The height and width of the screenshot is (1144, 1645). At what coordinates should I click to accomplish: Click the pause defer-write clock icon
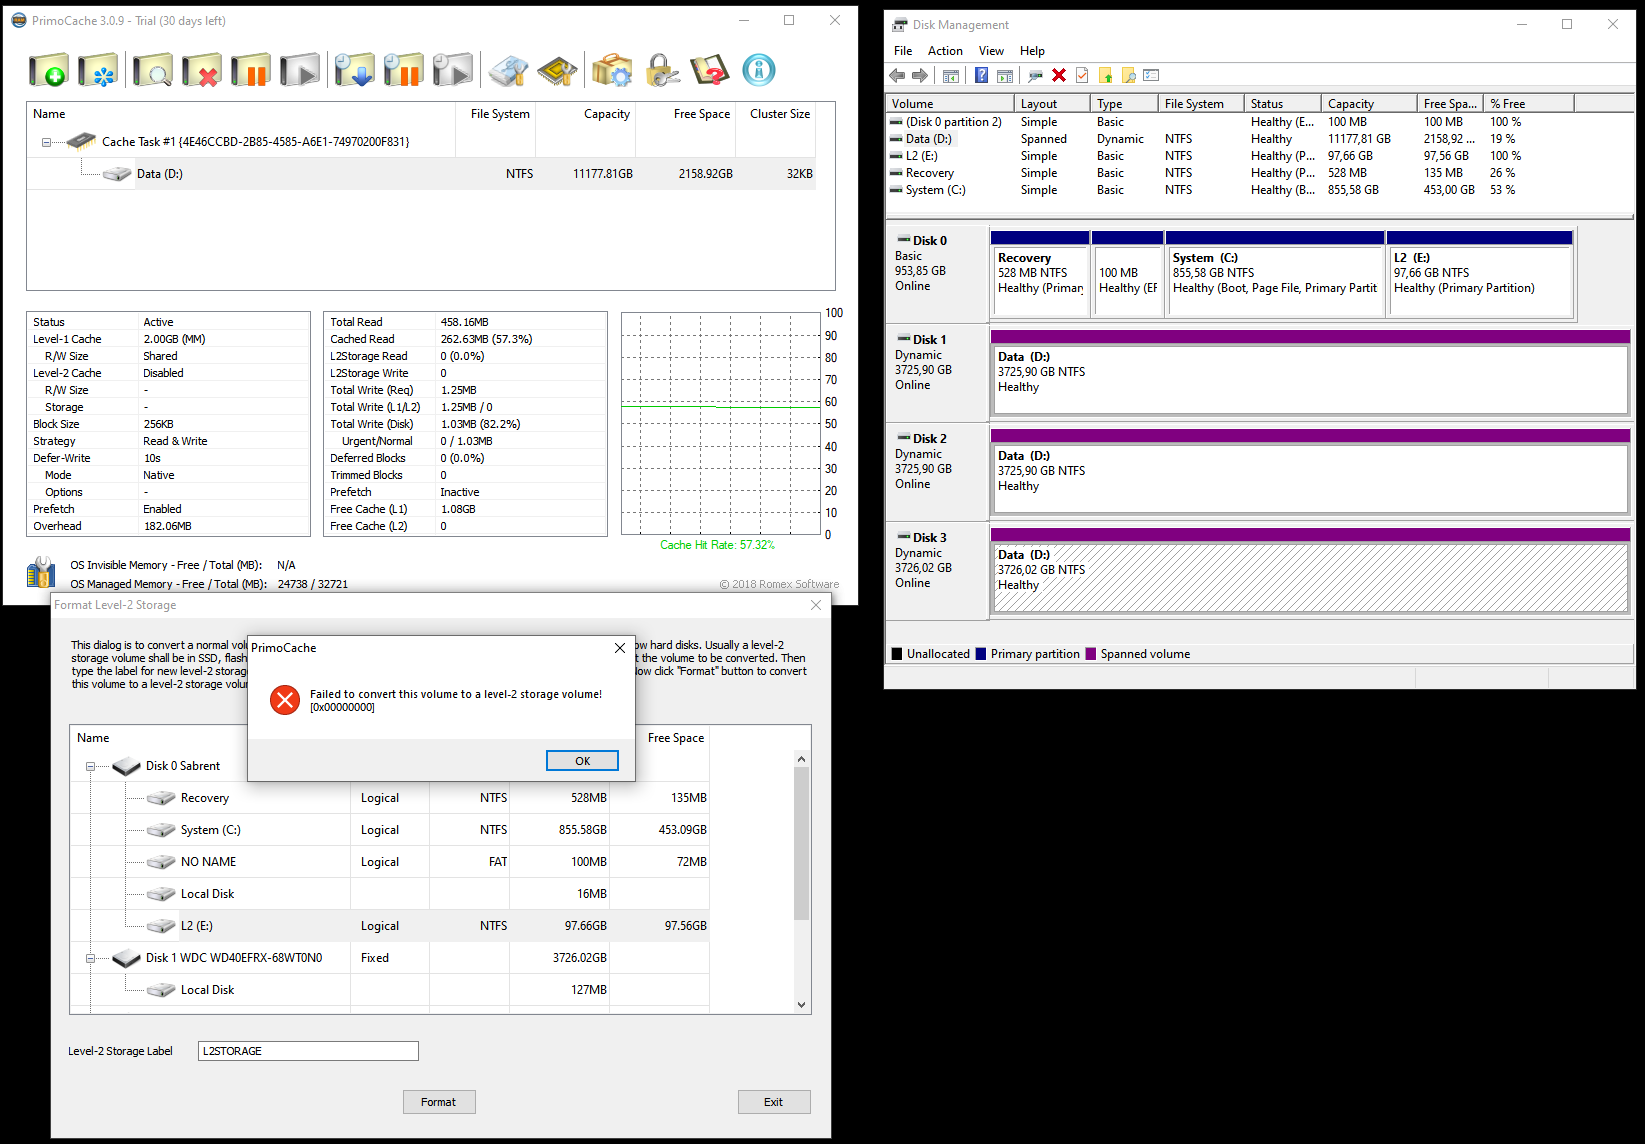pos(403,70)
